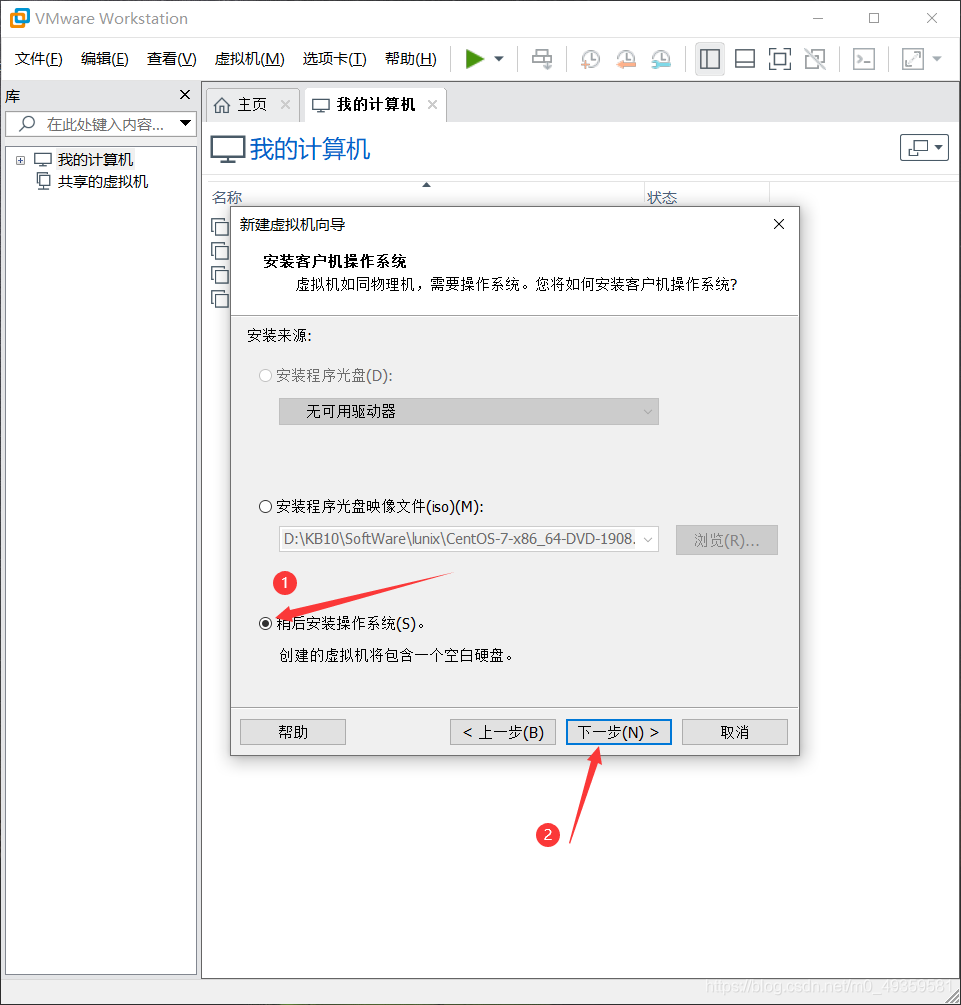Click the Unity mode toolbar icon
961x1005 pixels.
click(815, 59)
